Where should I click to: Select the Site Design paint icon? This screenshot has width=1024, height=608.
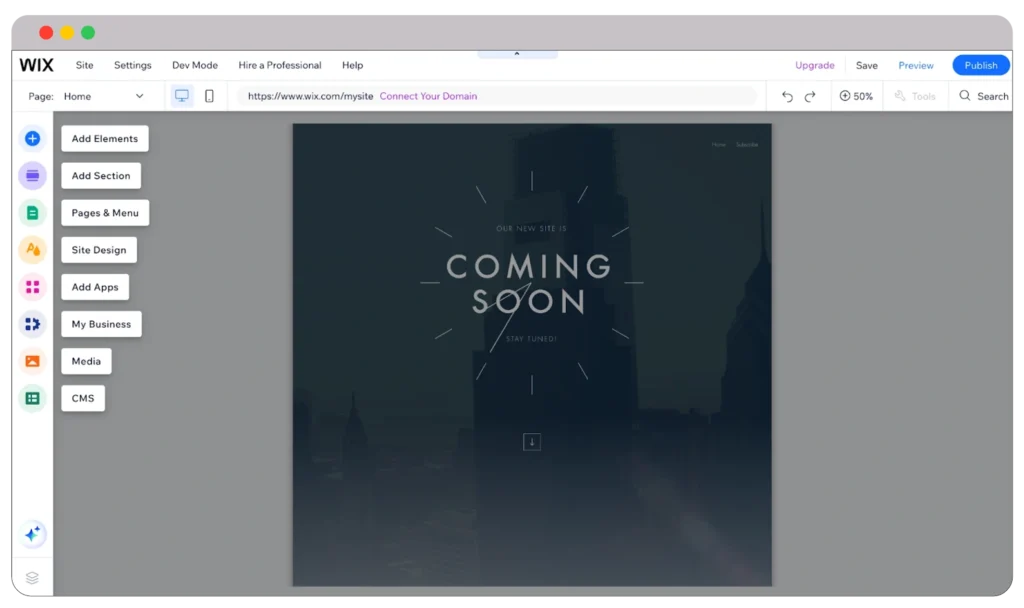pyautogui.click(x=33, y=249)
